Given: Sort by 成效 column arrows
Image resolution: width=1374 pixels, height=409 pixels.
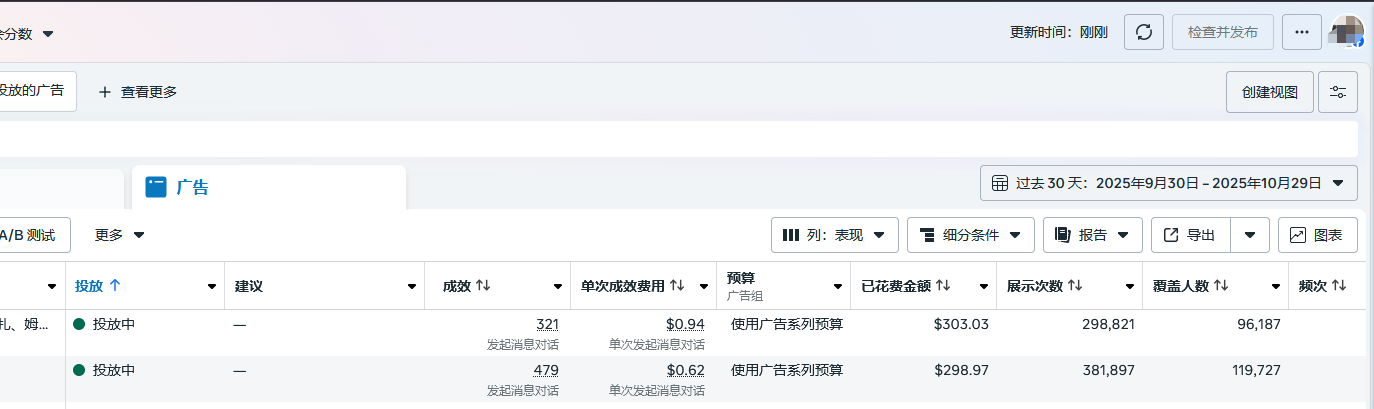Looking at the screenshot, I should click(x=483, y=286).
